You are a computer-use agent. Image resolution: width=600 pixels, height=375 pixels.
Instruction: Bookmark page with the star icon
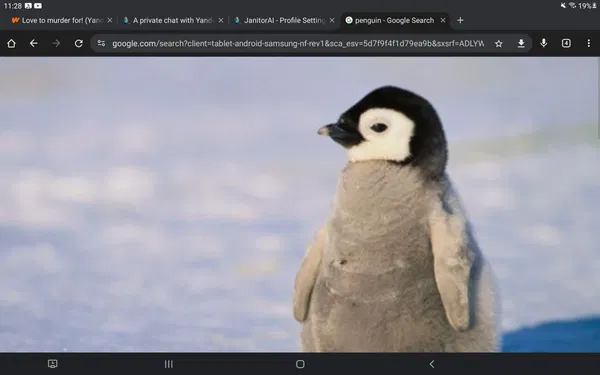[498, 44]
